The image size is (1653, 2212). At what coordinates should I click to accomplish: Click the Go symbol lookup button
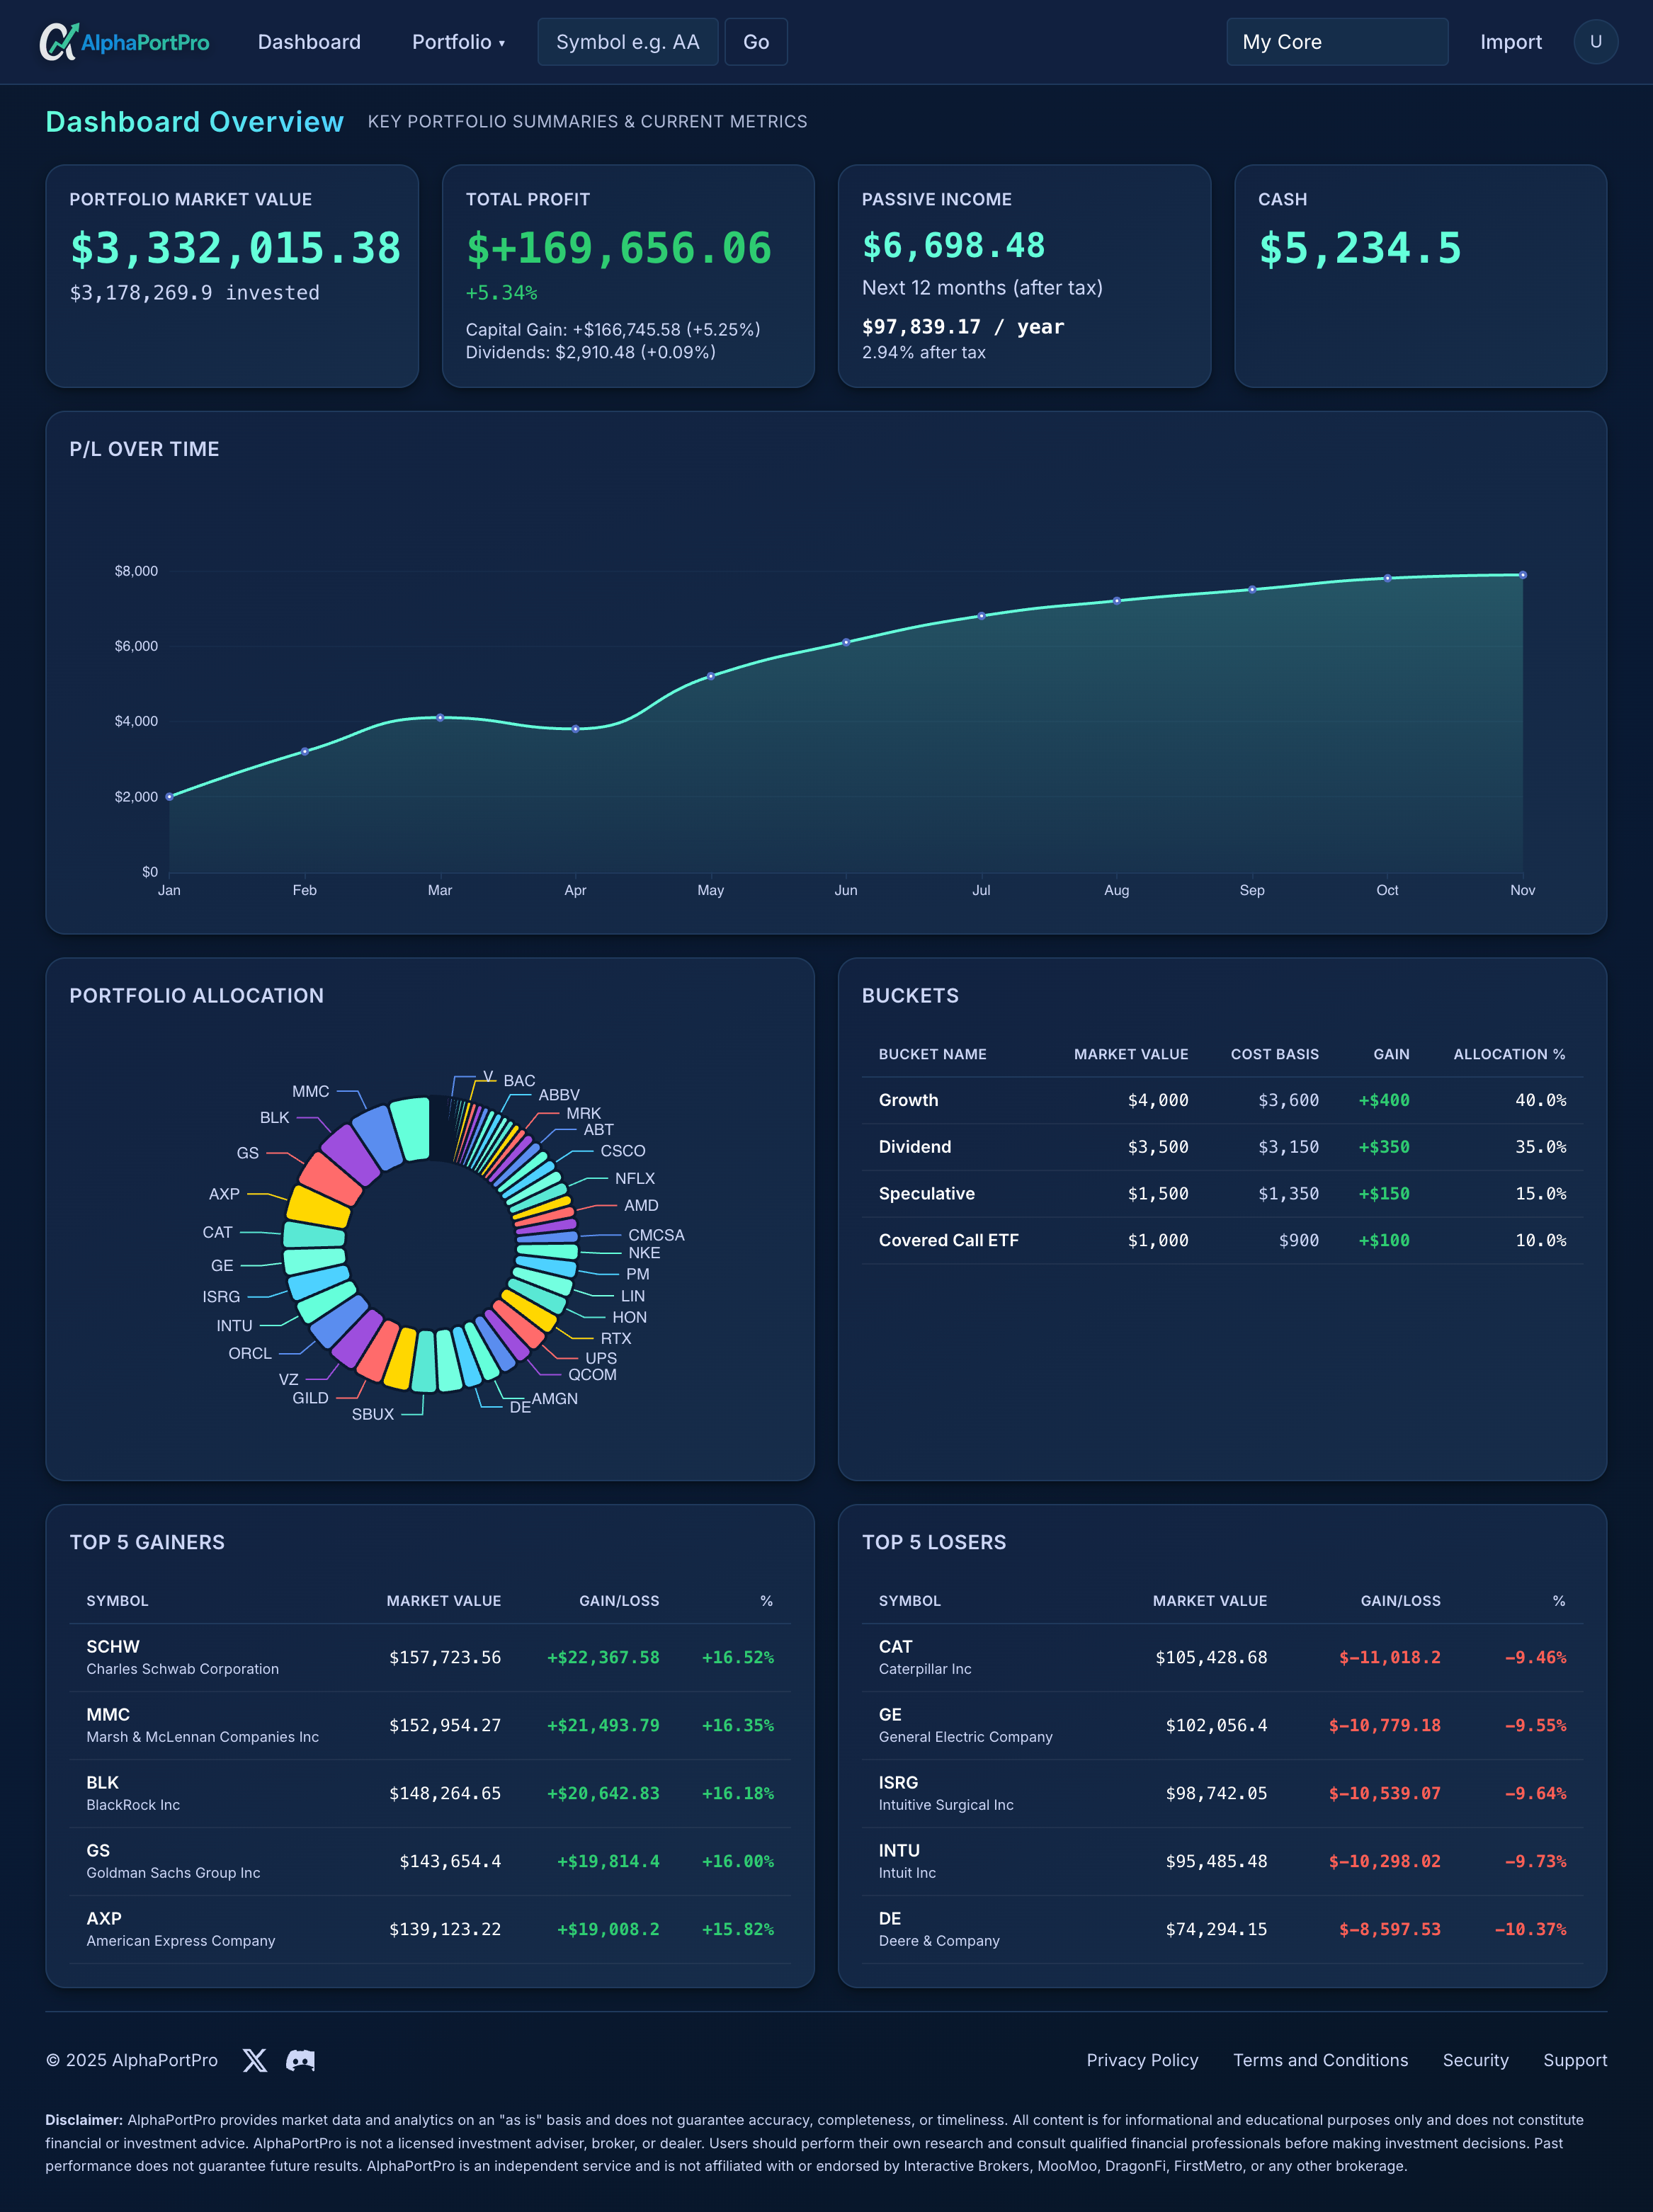pyautogui.click(x=755, y=41)
